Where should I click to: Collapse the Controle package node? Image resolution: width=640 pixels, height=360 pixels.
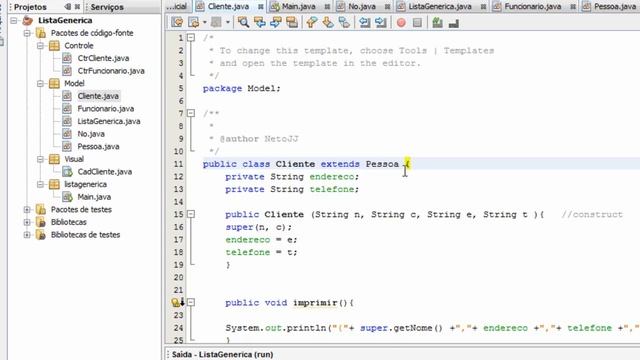[x=40, y=45]
